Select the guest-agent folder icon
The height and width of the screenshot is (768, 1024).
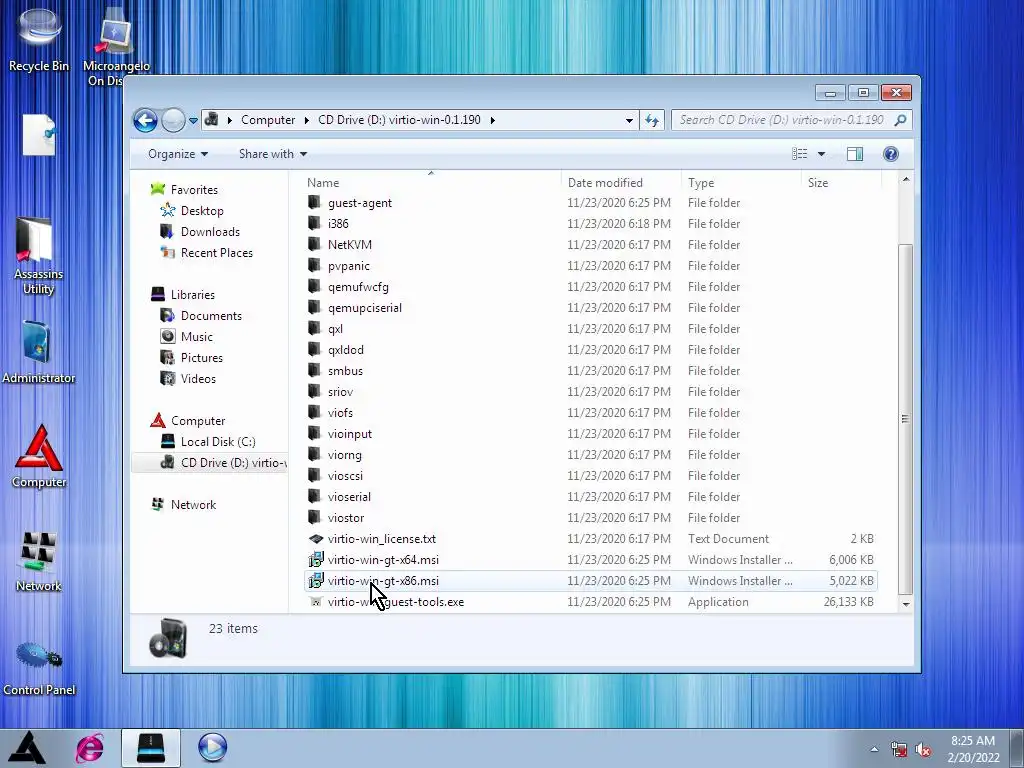[315, 202]
